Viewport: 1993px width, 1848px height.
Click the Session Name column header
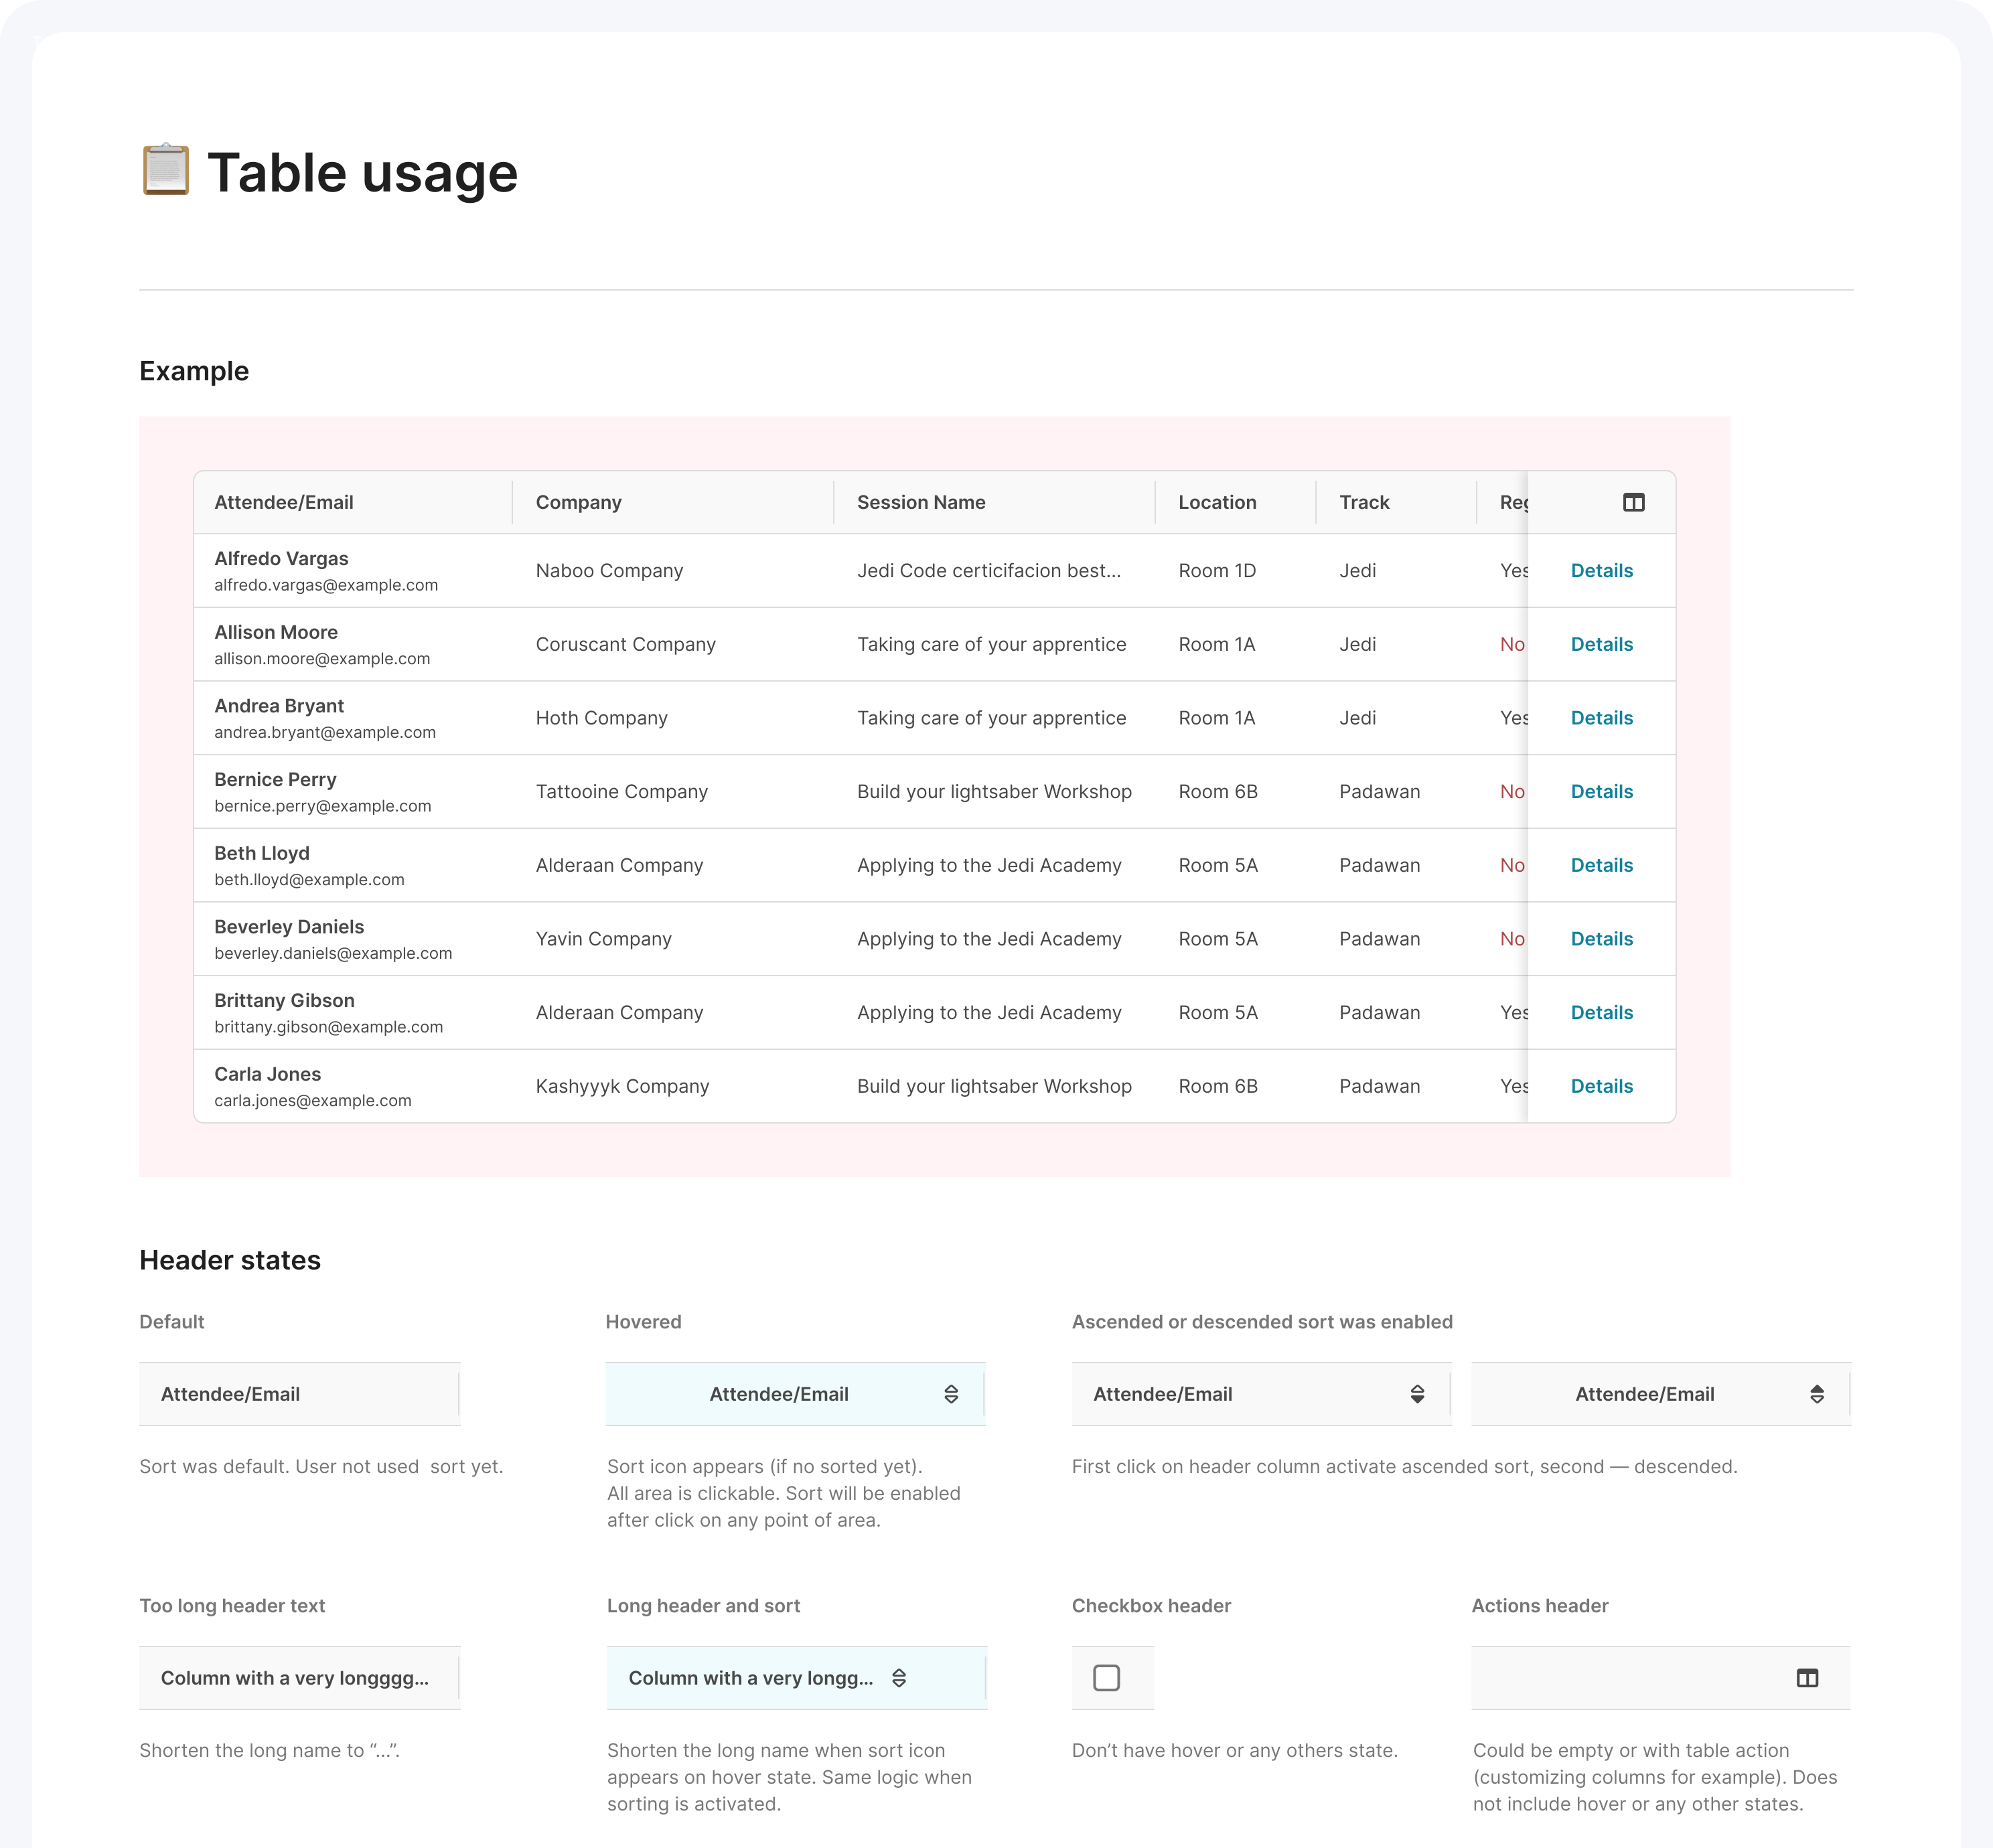tap(995, 502)
